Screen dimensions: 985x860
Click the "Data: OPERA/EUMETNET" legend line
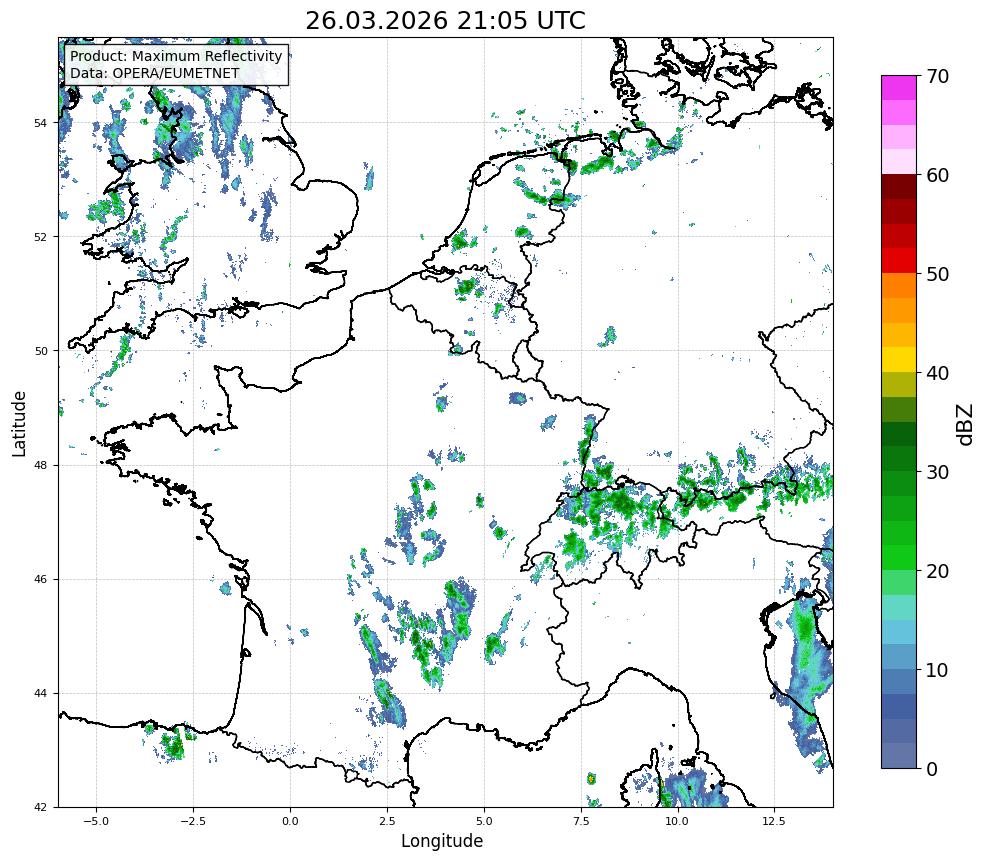click(x=155, y=73)
